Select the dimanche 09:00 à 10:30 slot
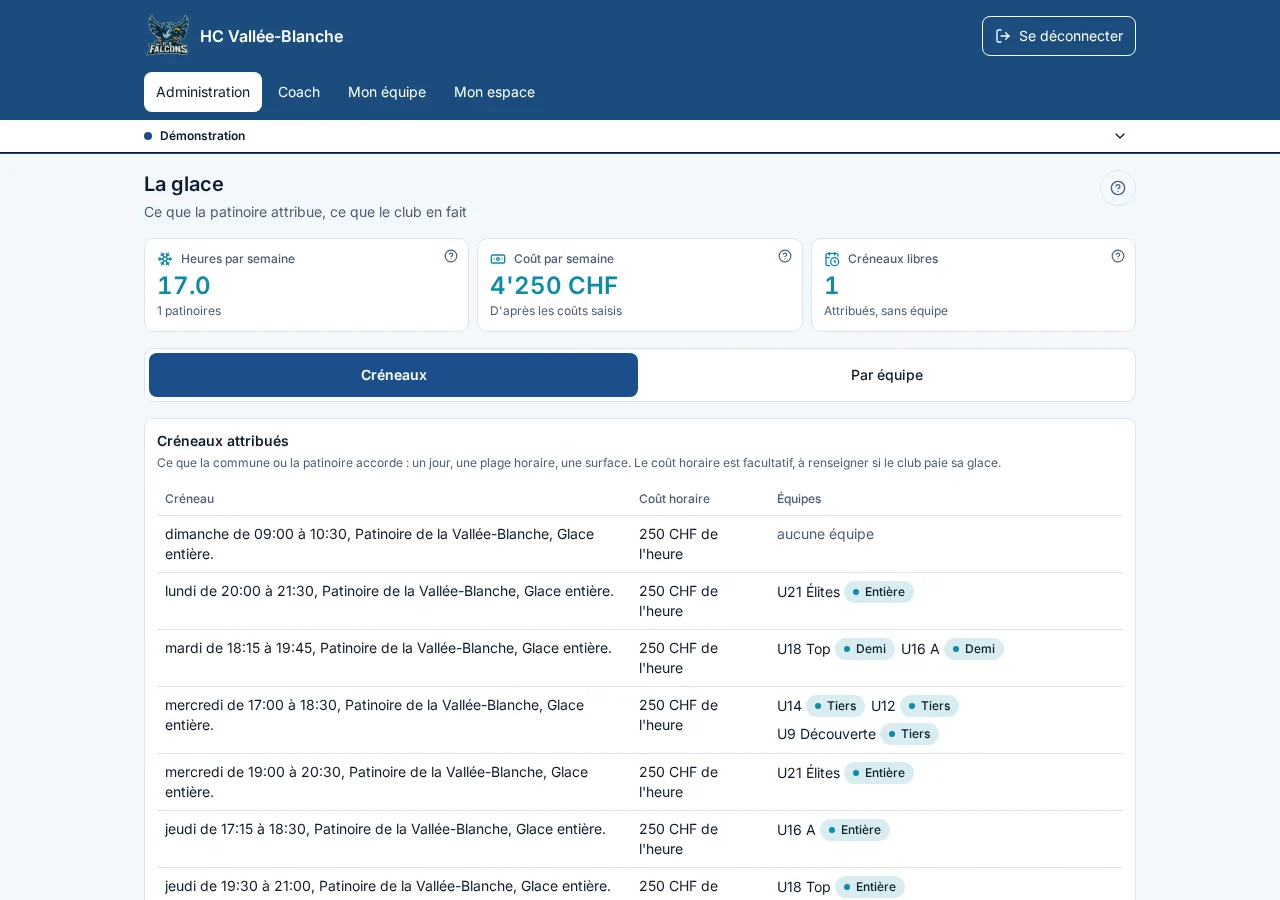This screenshot has width=1280, height=900. tap(640, 544)
